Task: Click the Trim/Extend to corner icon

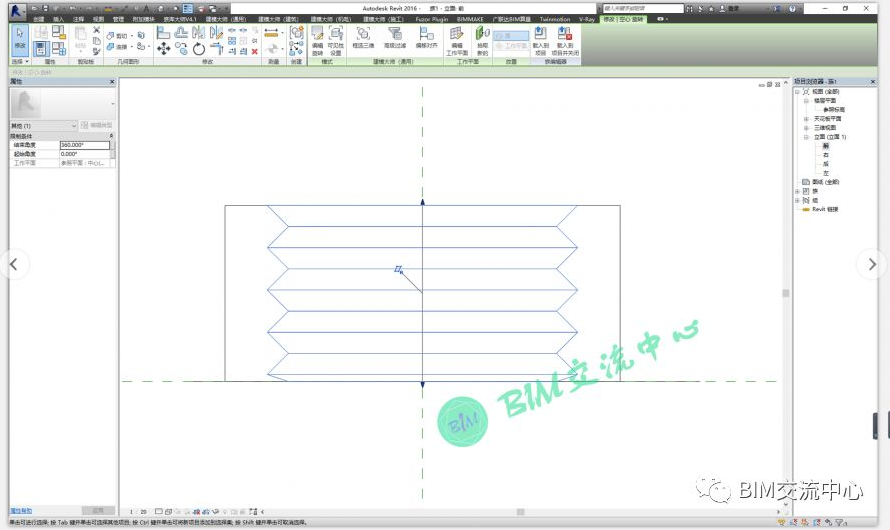Action: coord(216,49)
